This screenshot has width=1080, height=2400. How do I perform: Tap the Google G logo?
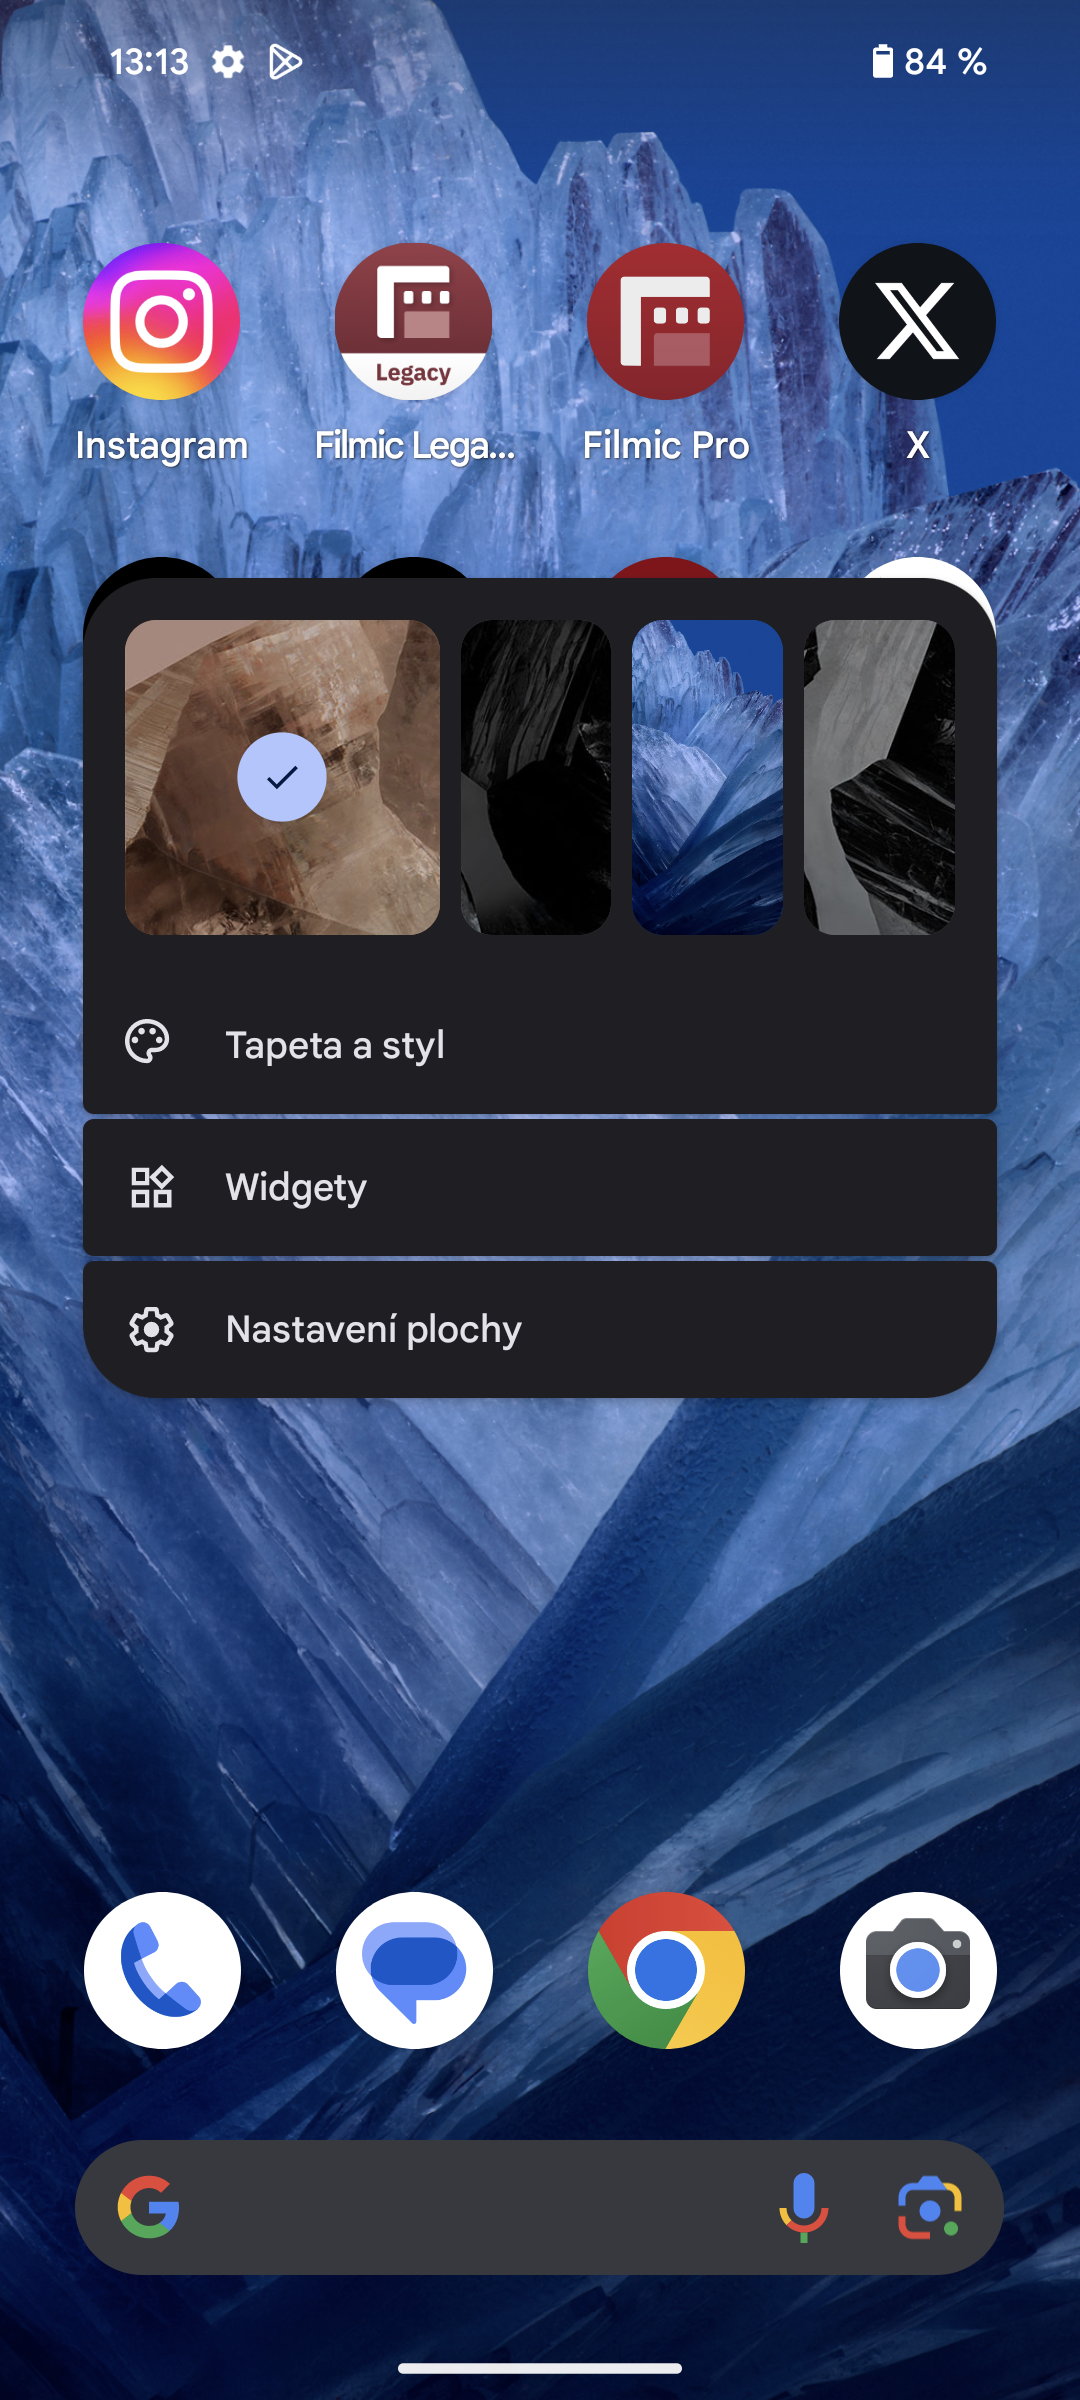coord(149,2207)
